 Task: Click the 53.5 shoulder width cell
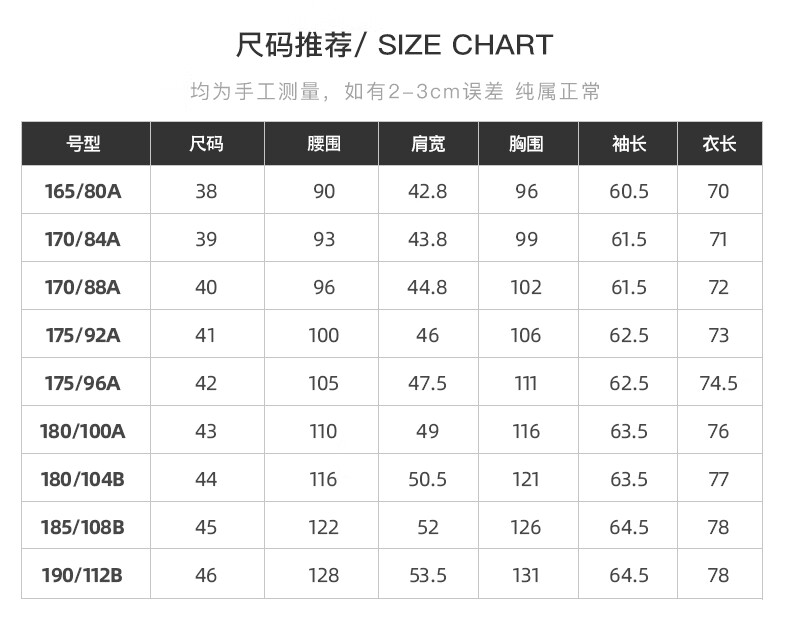(428, 575)
